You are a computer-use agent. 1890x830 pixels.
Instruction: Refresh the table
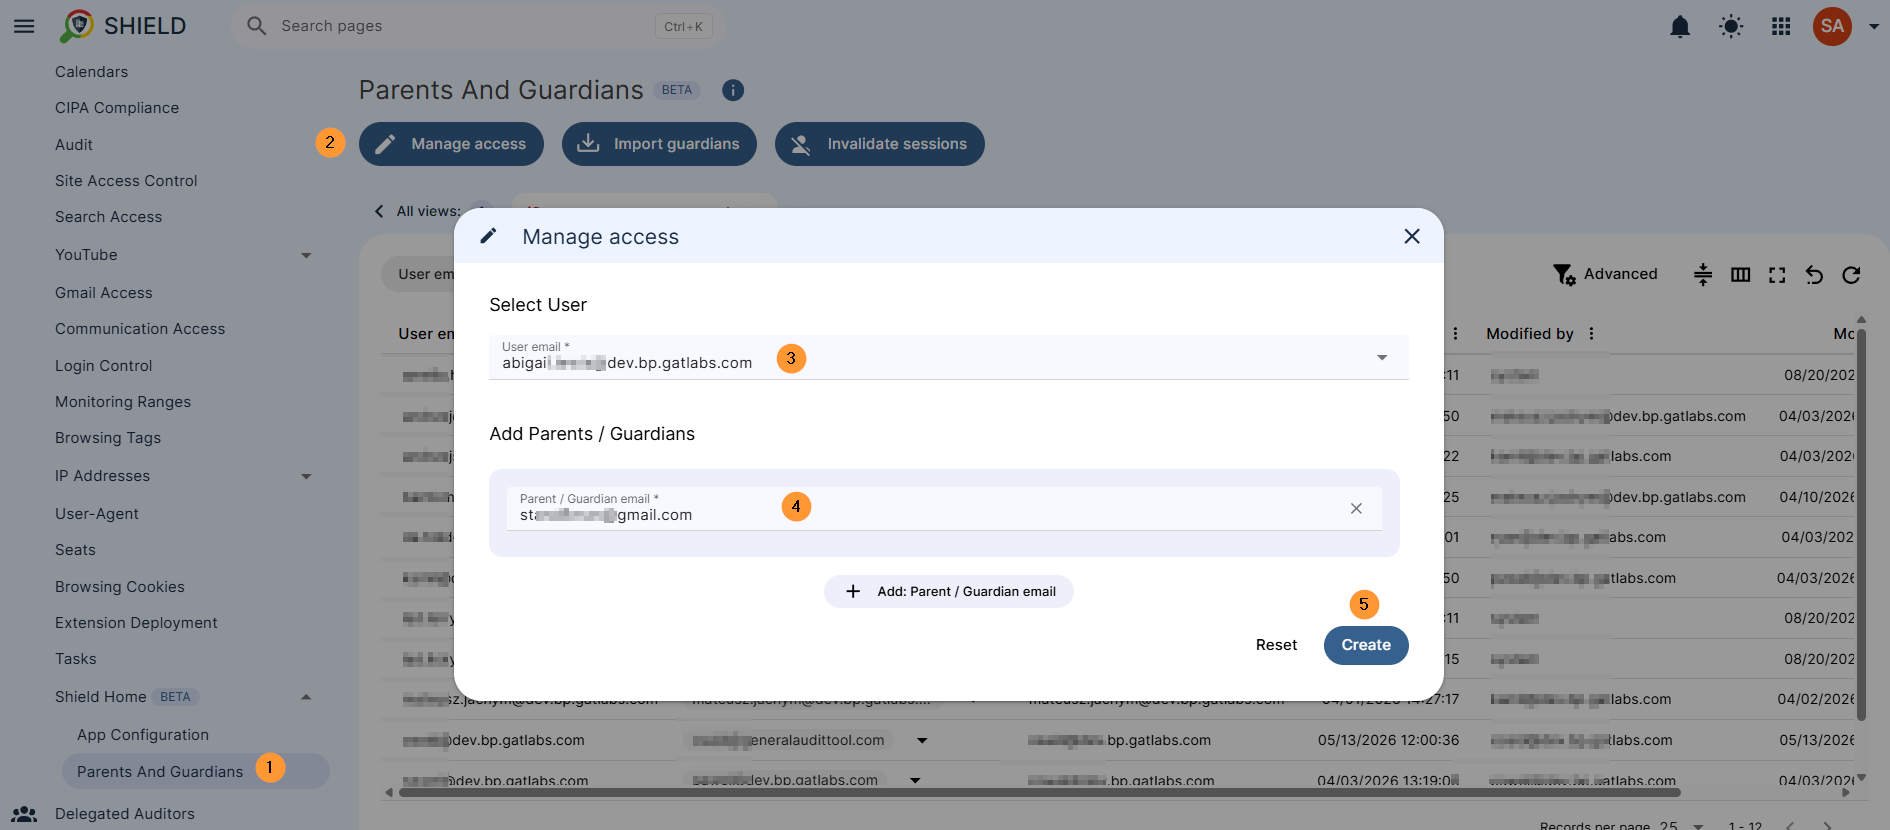coord(1851,274)
